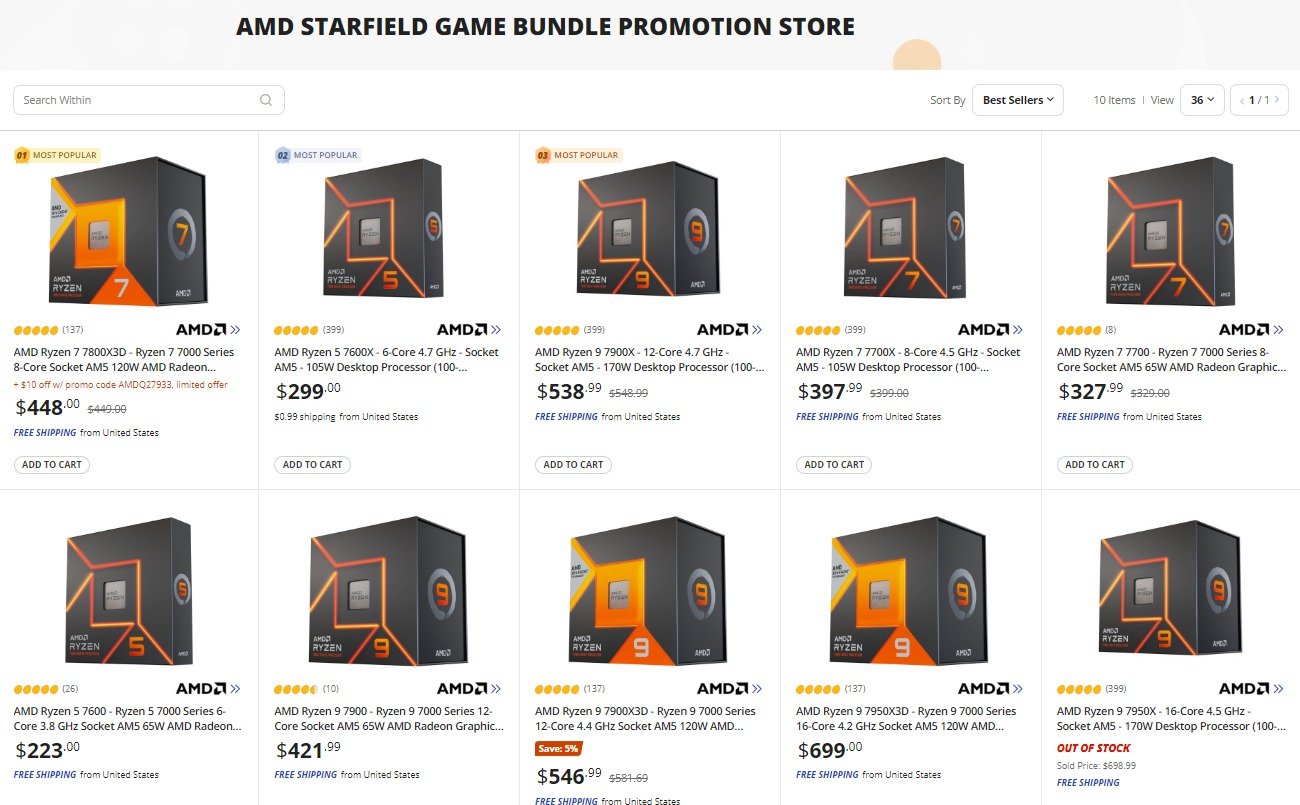Open AMD Ryzen 5 7600X product title link
1300x805 pixels.
click(x=387, y=359)
